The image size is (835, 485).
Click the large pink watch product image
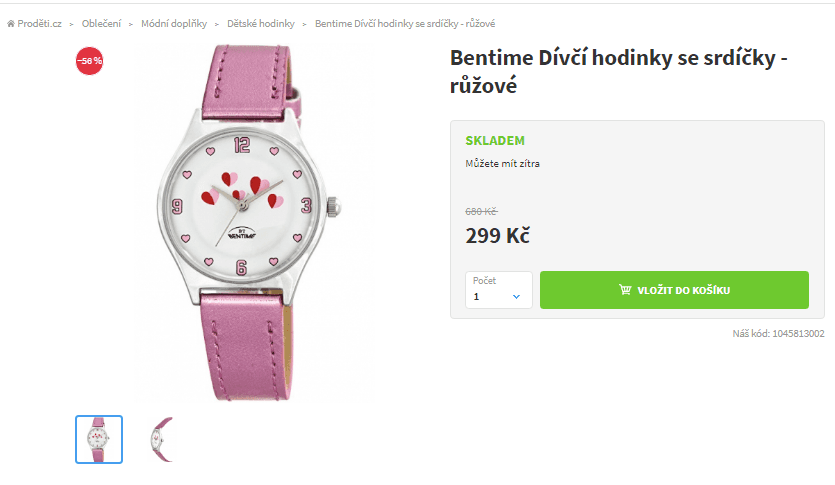coord(249,223)
